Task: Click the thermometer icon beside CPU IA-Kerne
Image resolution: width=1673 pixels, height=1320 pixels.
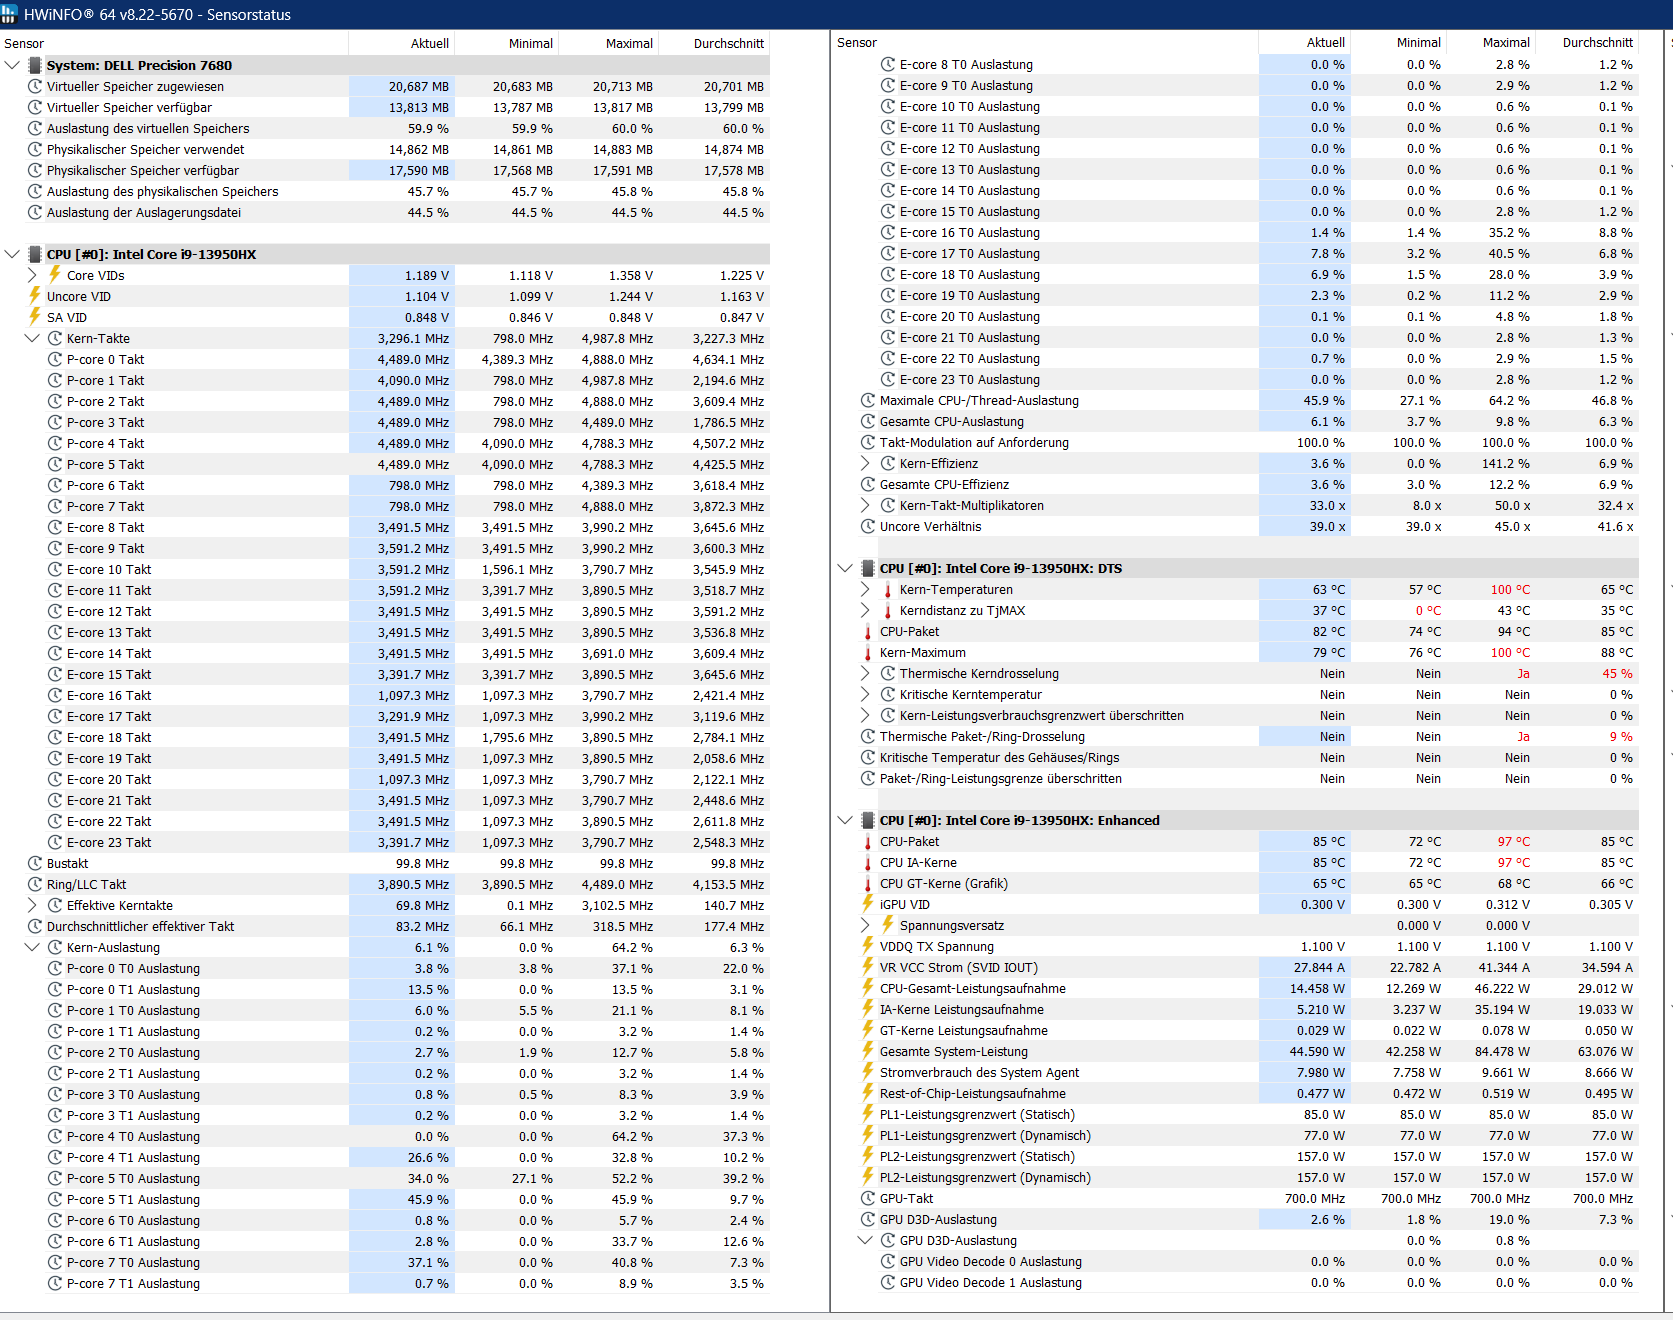Action: (x=868, y=863)
